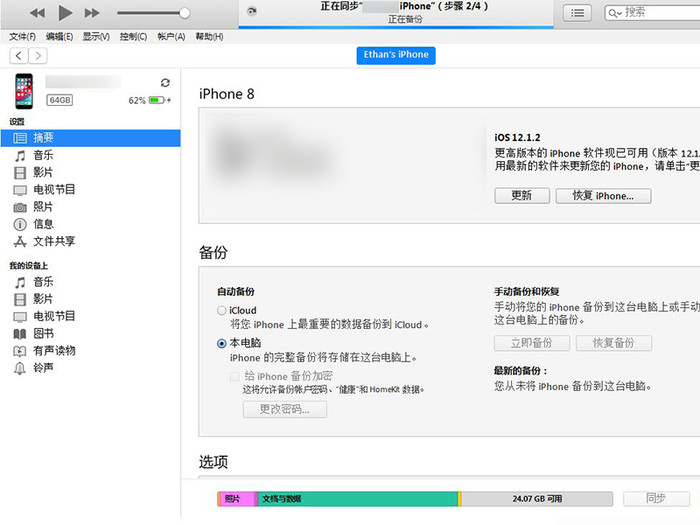Click the apps icon beside 文件共享

point(20,242)
